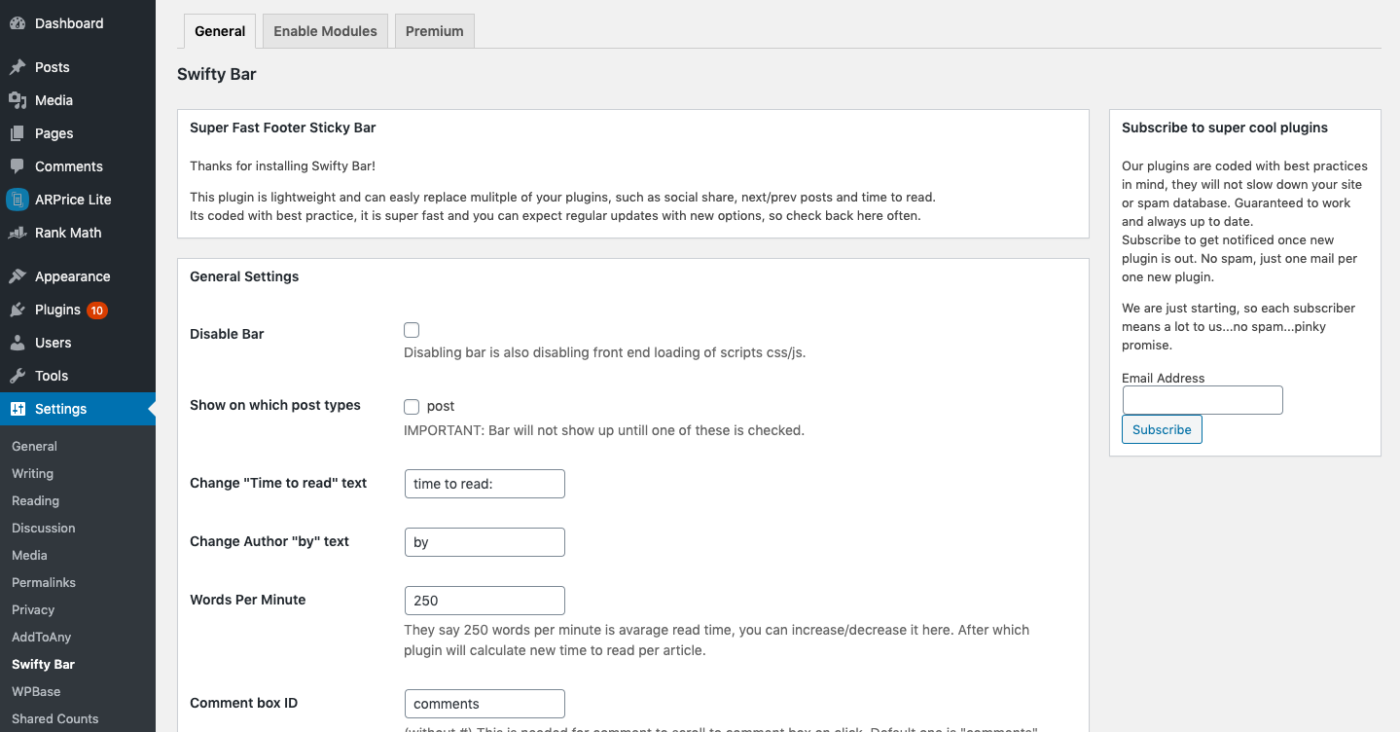
Task: Open Media settings submenu link
Action: 29,555
